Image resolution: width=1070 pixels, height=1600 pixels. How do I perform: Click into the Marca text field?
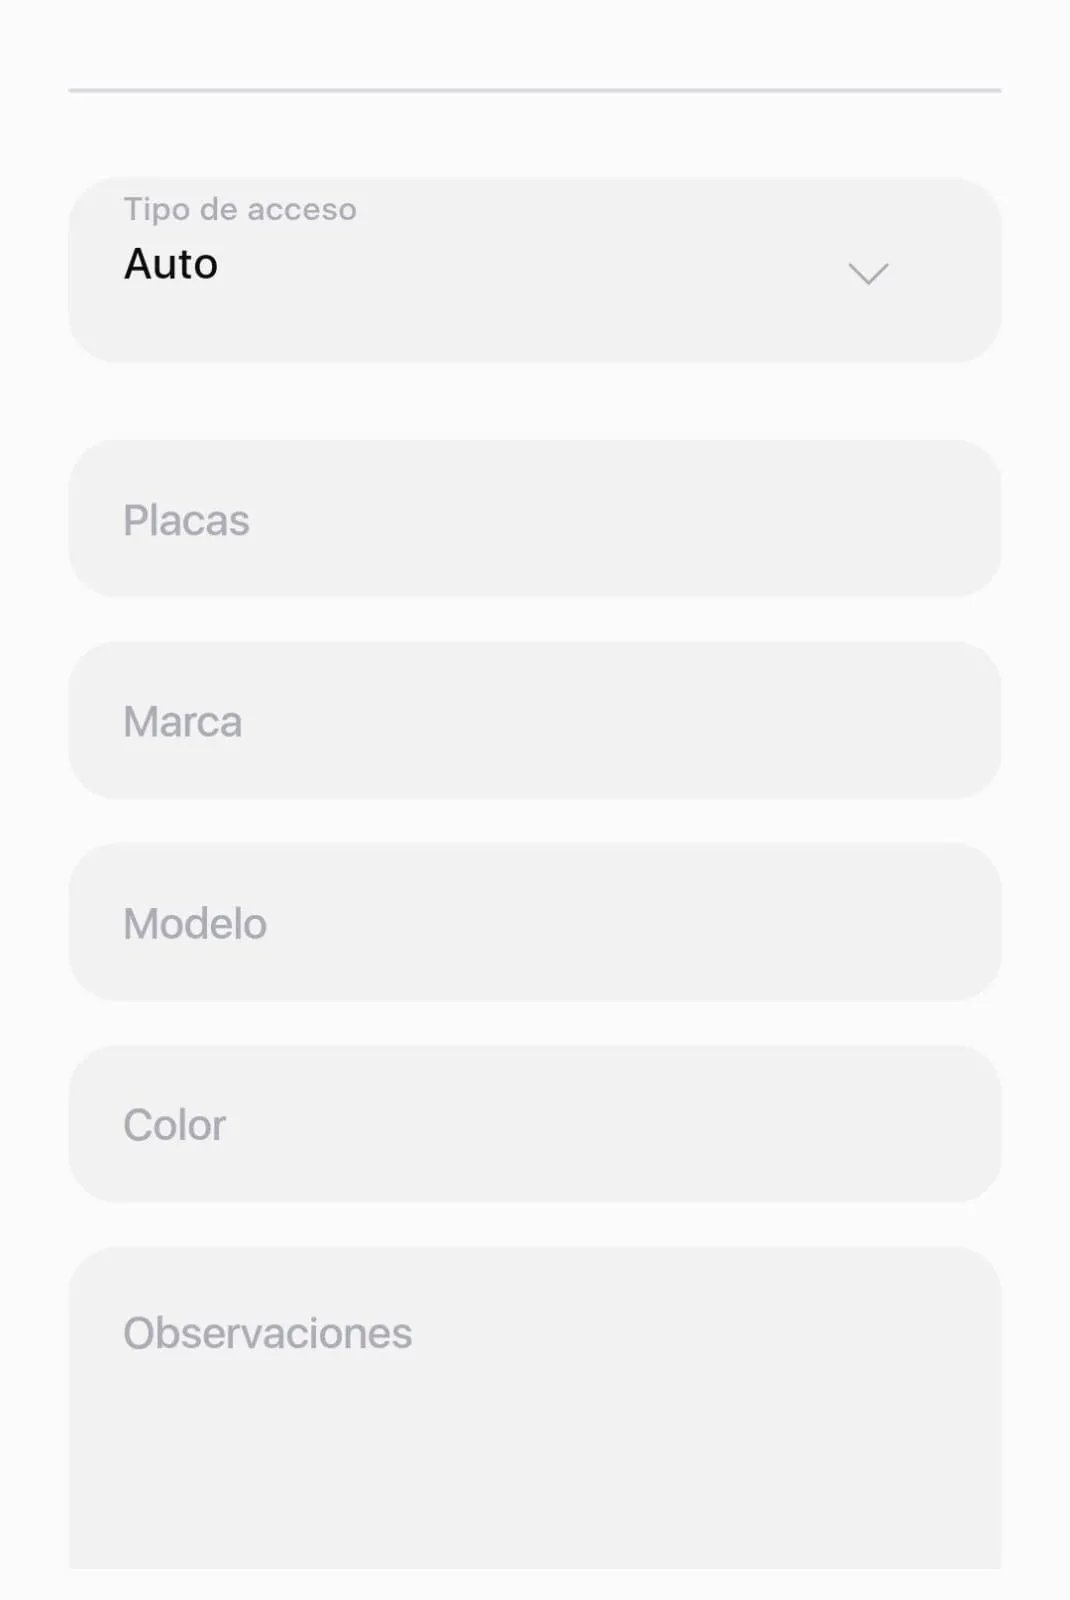[x=534, y=721]
